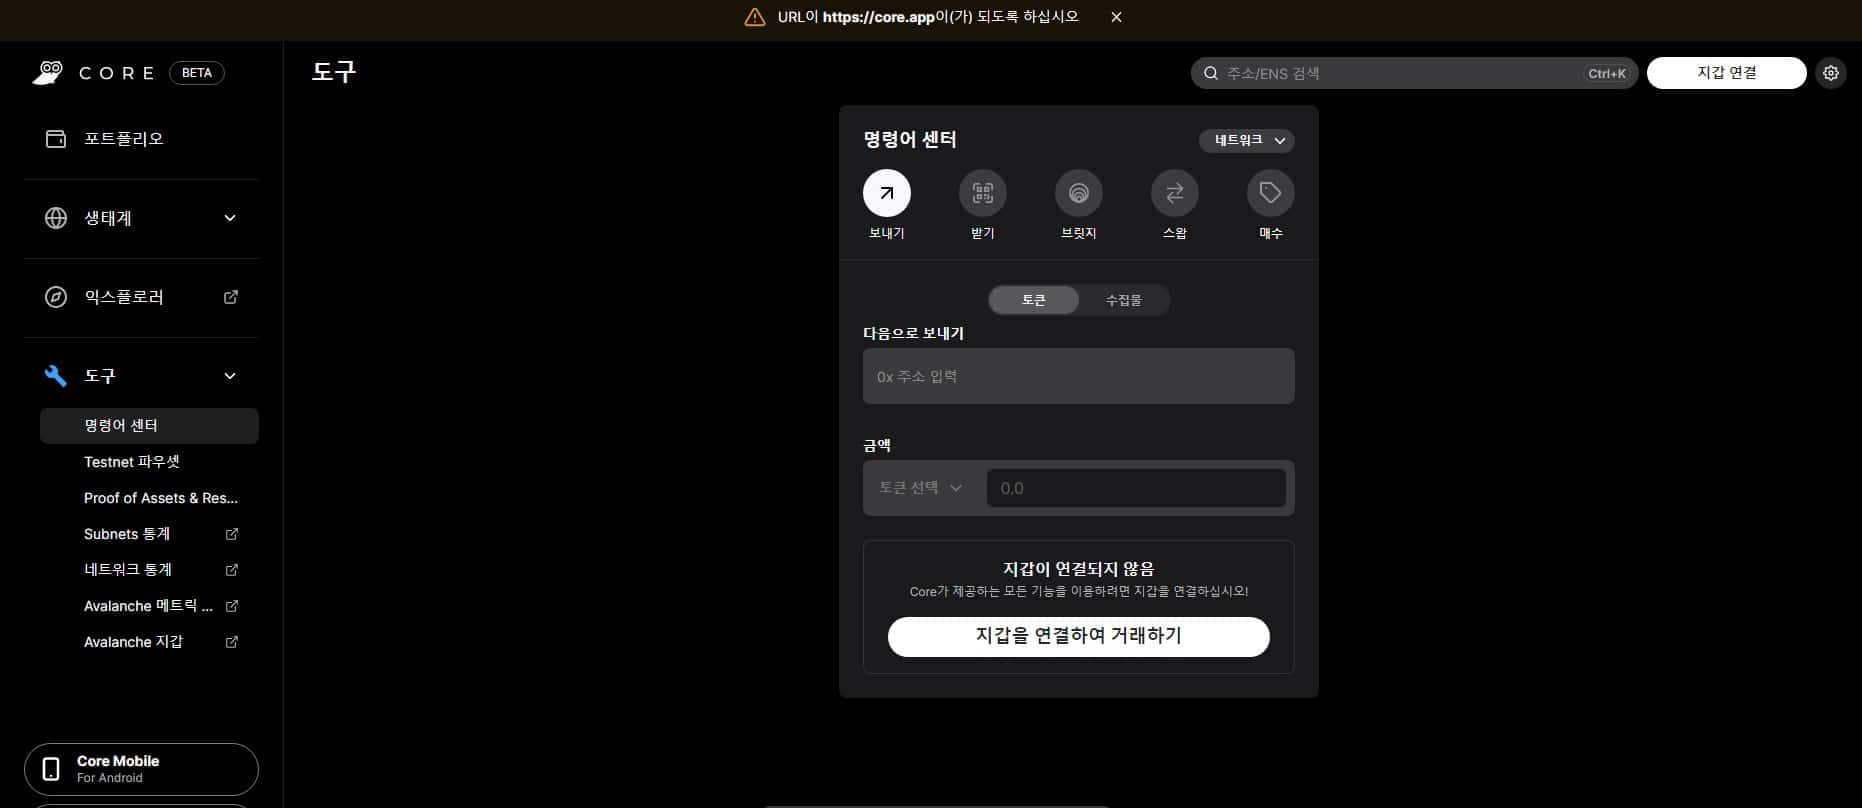
Task: Open 익스플로러 external link icon
Action: [231, 297]
